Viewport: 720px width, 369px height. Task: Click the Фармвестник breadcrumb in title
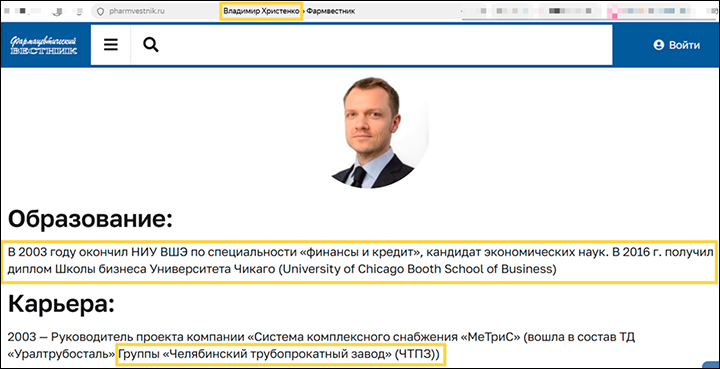(x=331, y=11)
